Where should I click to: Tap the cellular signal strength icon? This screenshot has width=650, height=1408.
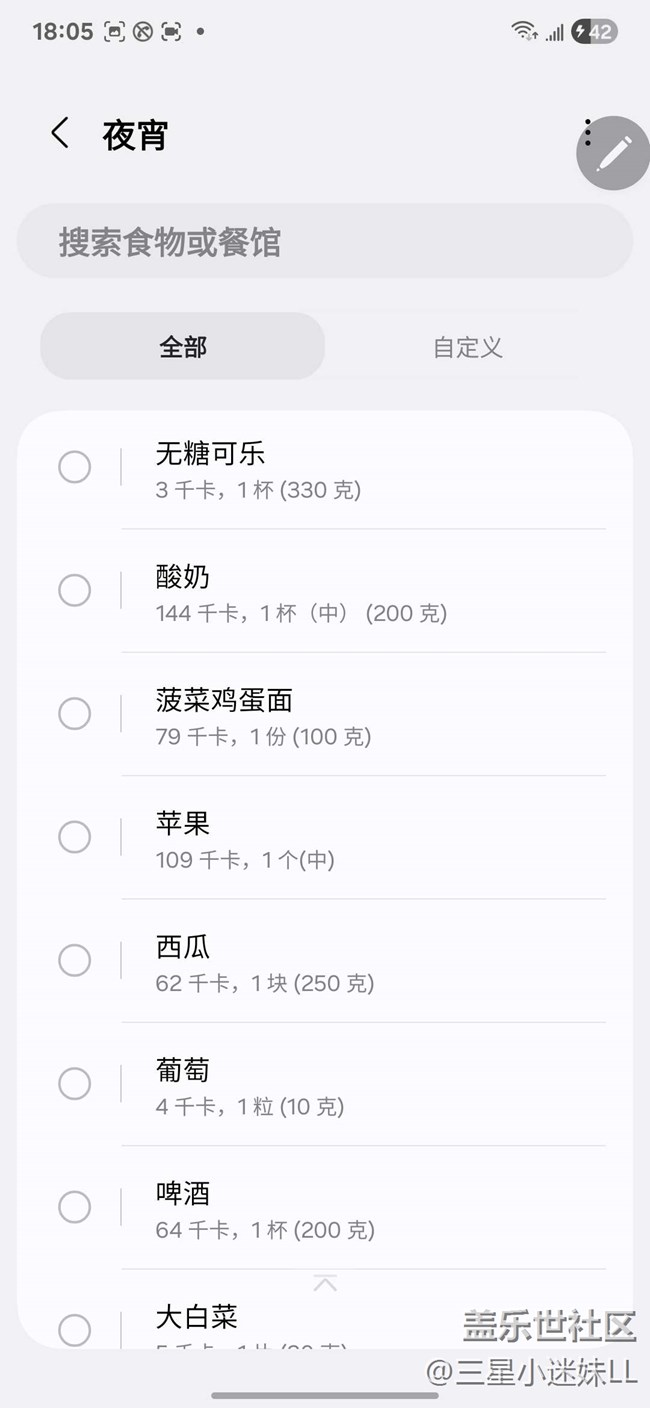point(554,33)
